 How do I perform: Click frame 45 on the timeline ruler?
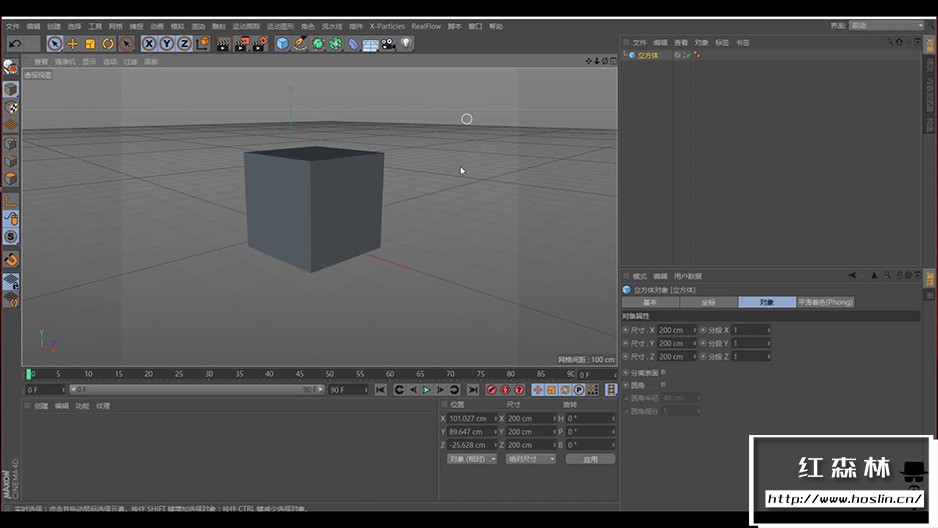tap(300, 375)
